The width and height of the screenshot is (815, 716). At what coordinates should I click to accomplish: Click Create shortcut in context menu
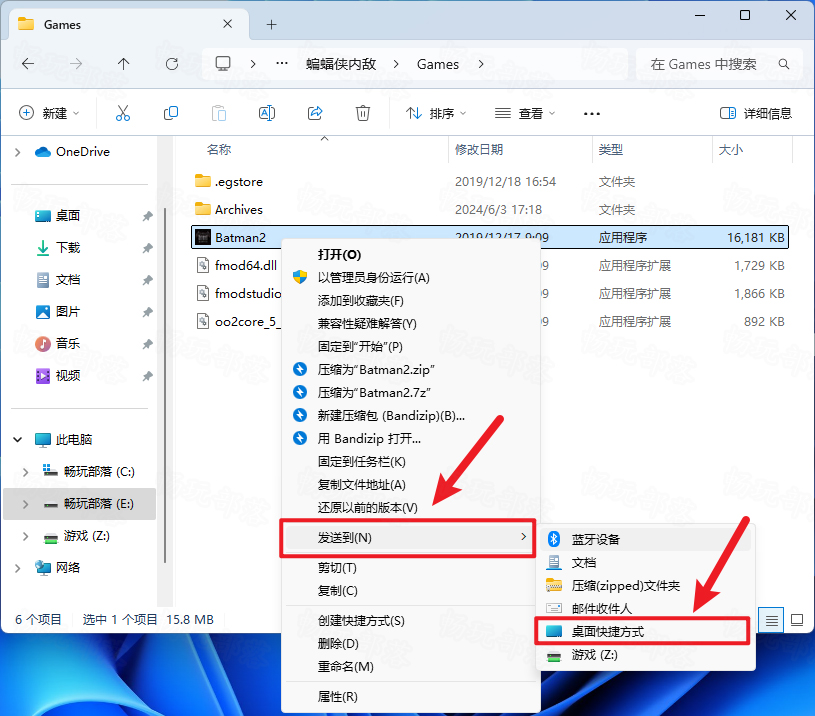[x=411, y=620]
